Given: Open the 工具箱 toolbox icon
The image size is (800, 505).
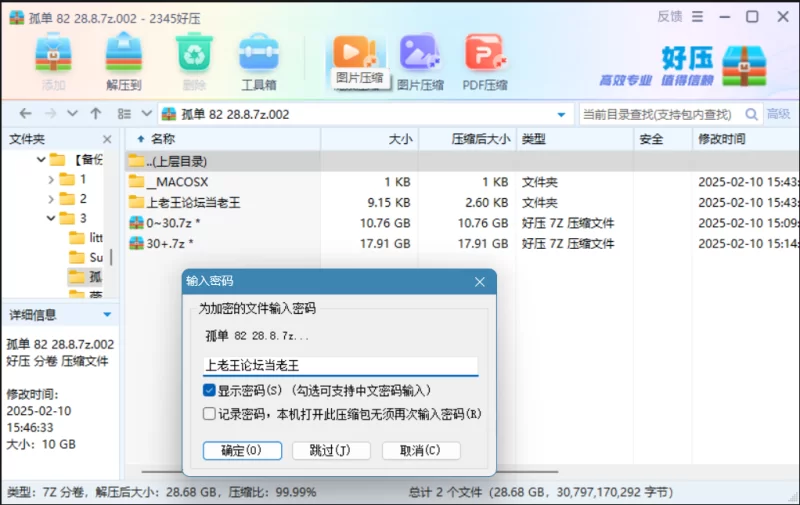Looking at the screenshot, I should (x=259, y=52).
